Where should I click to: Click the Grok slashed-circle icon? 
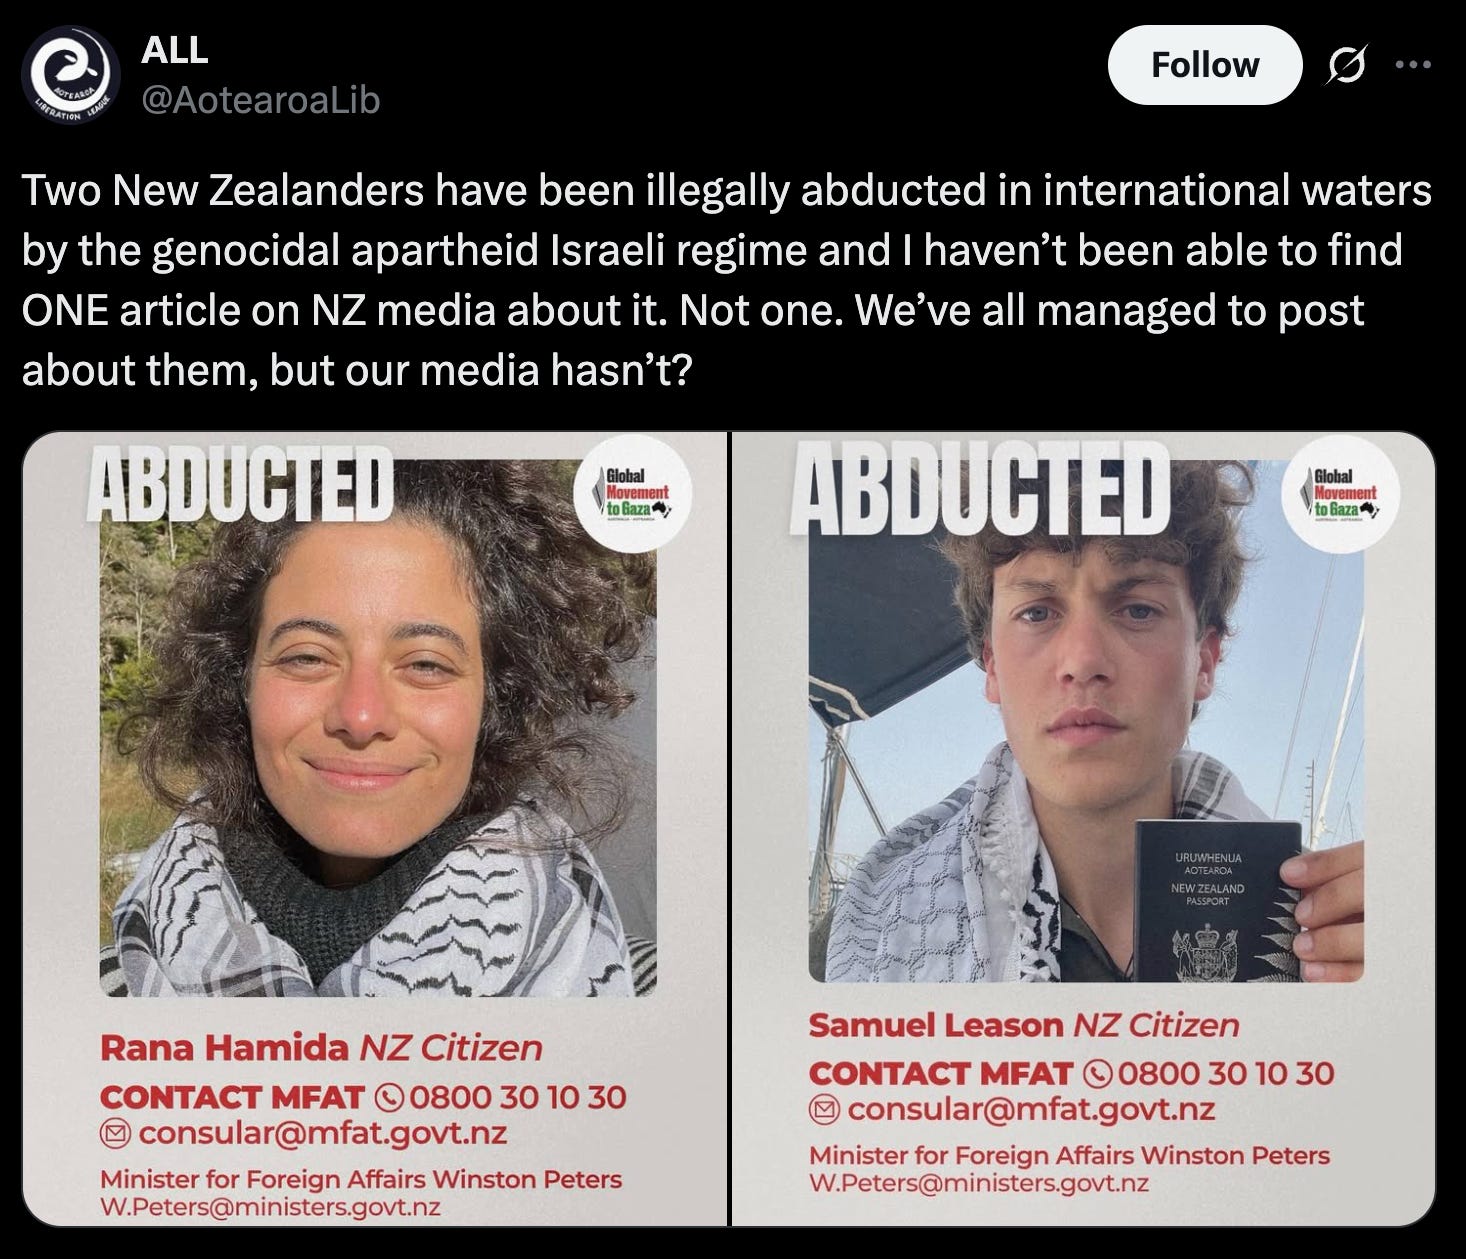pyautogui.click(x=1349, y=66)
